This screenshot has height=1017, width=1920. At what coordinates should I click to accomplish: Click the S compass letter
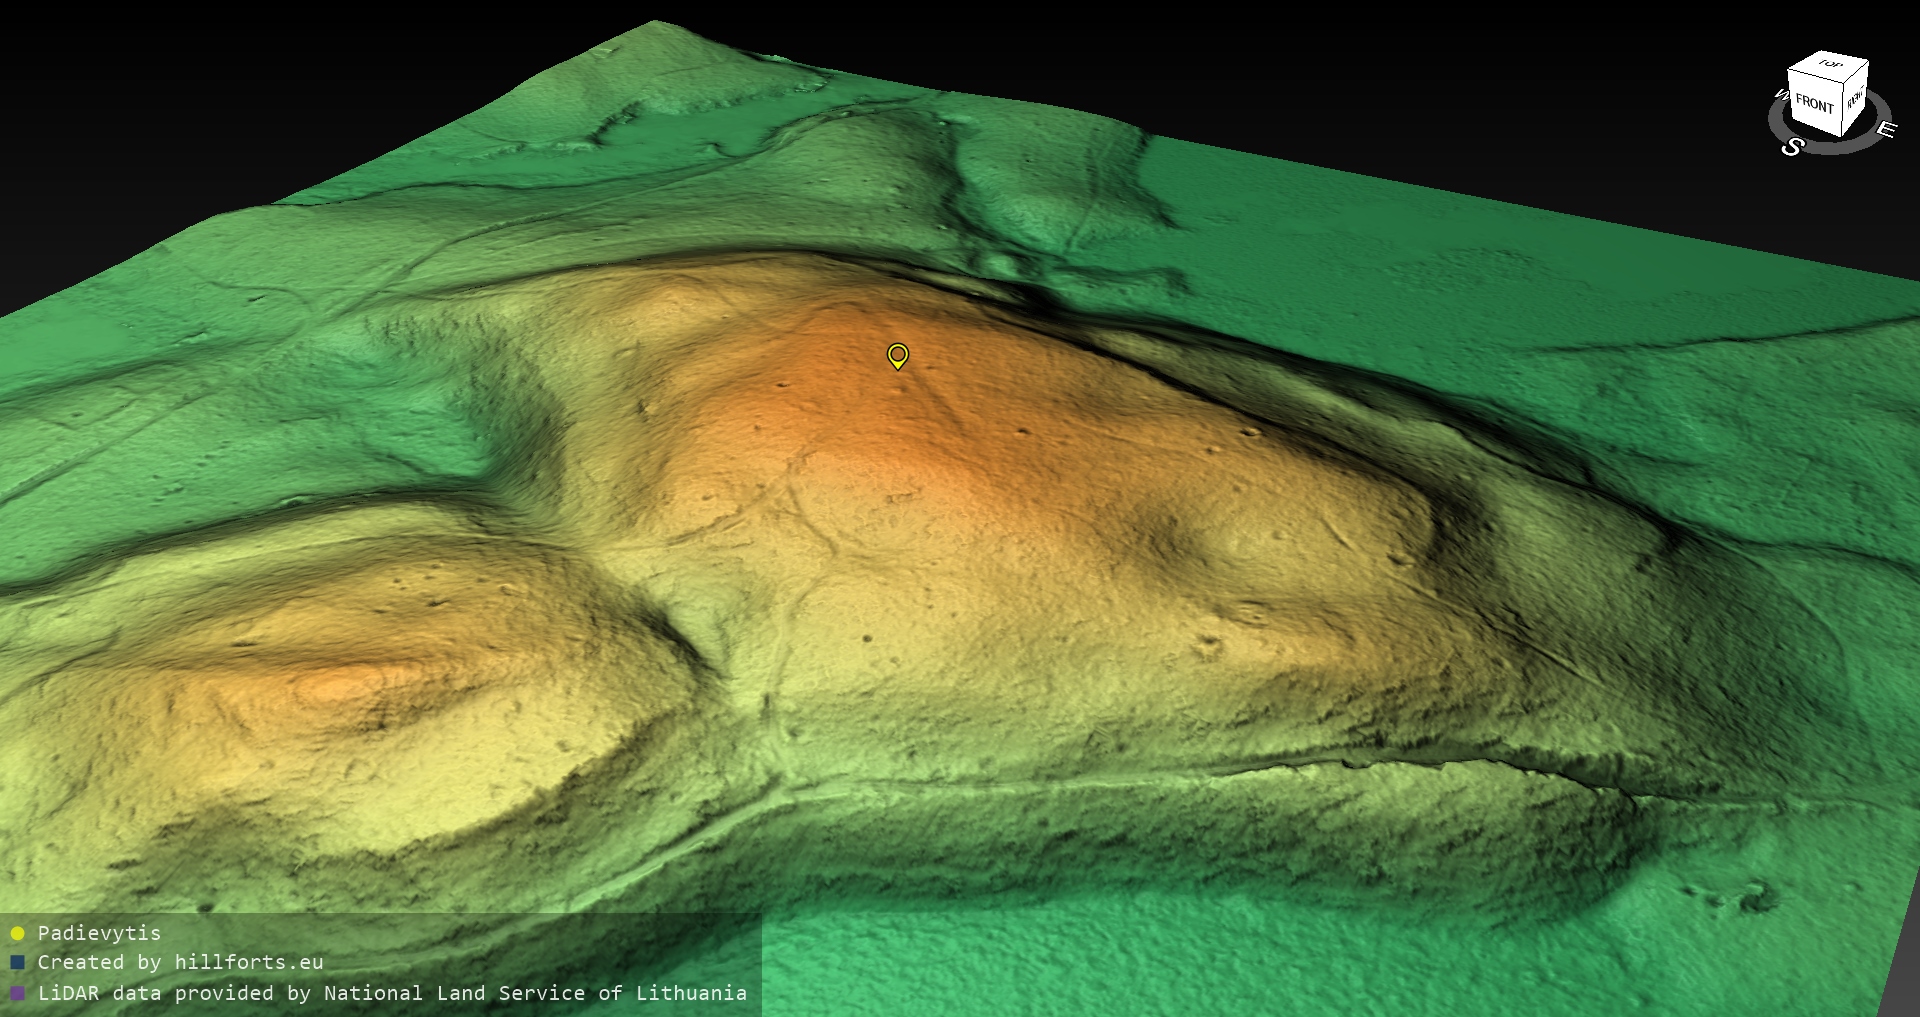coord(1792,147)
